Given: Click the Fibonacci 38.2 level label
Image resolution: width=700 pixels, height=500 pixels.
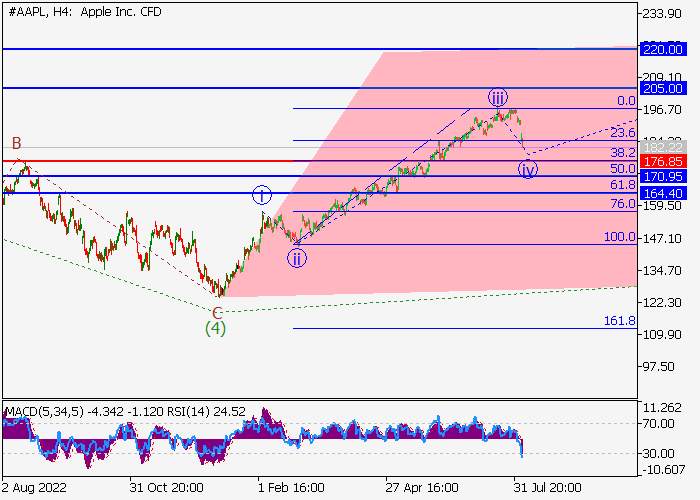Looking at the screenshot, I should click(622, 153).
